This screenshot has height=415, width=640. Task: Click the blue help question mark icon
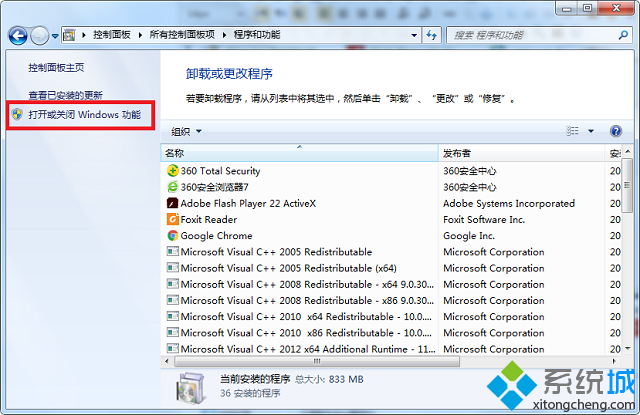[x=616, y=131]
